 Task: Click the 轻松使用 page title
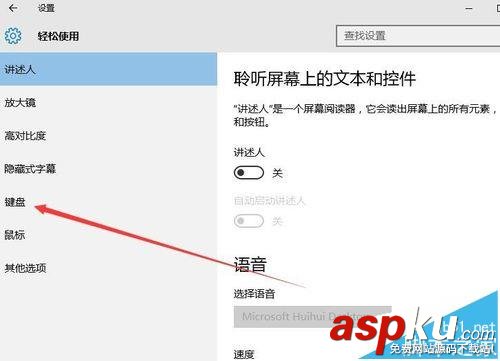coord(58,36)
